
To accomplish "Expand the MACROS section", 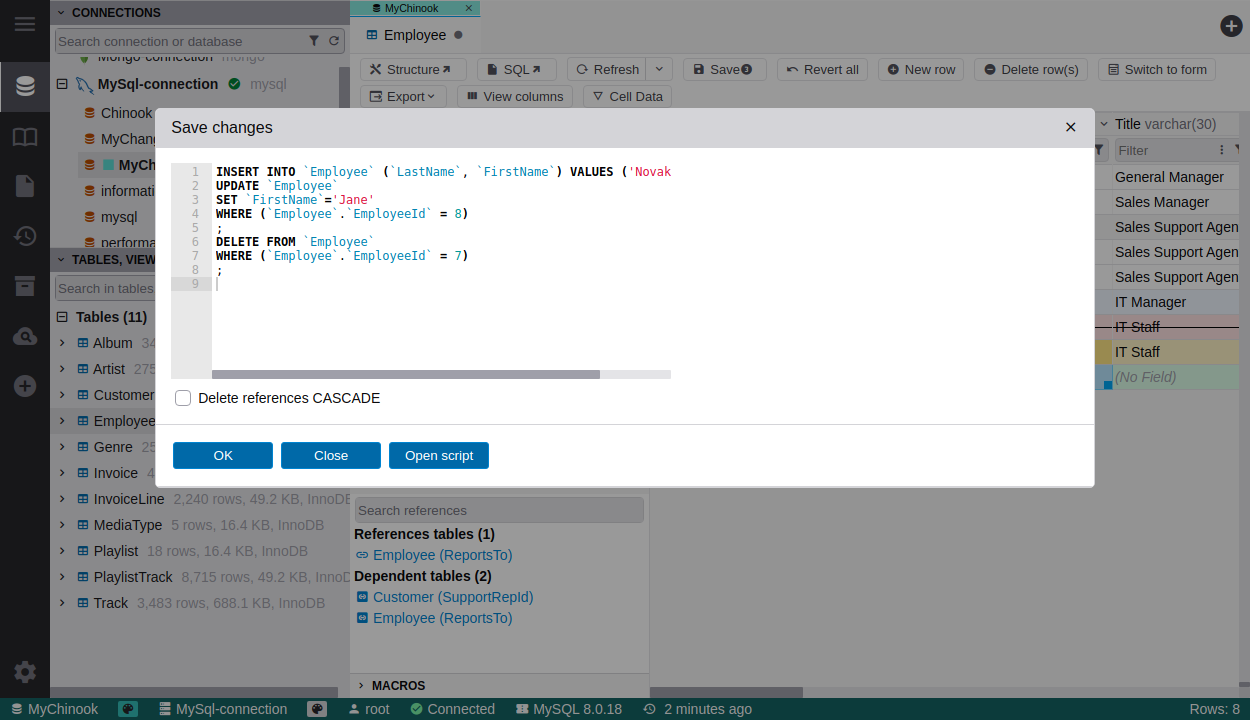I will click(361, 686).
